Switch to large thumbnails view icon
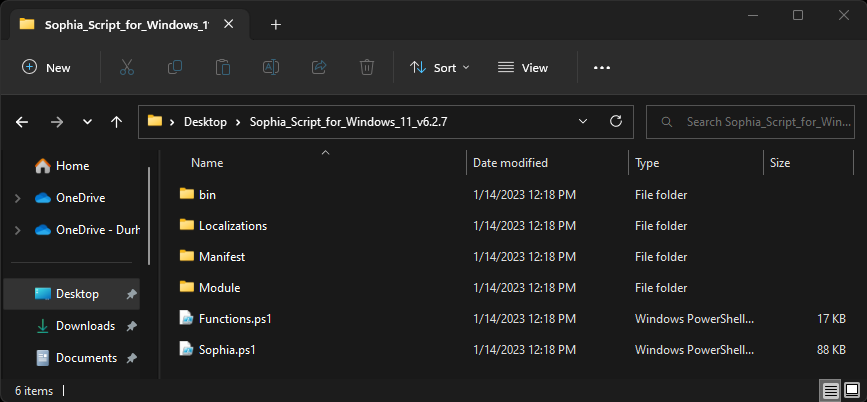Image resolution: width=867 pixels, height=402 pixels. (x=850, y=391)
